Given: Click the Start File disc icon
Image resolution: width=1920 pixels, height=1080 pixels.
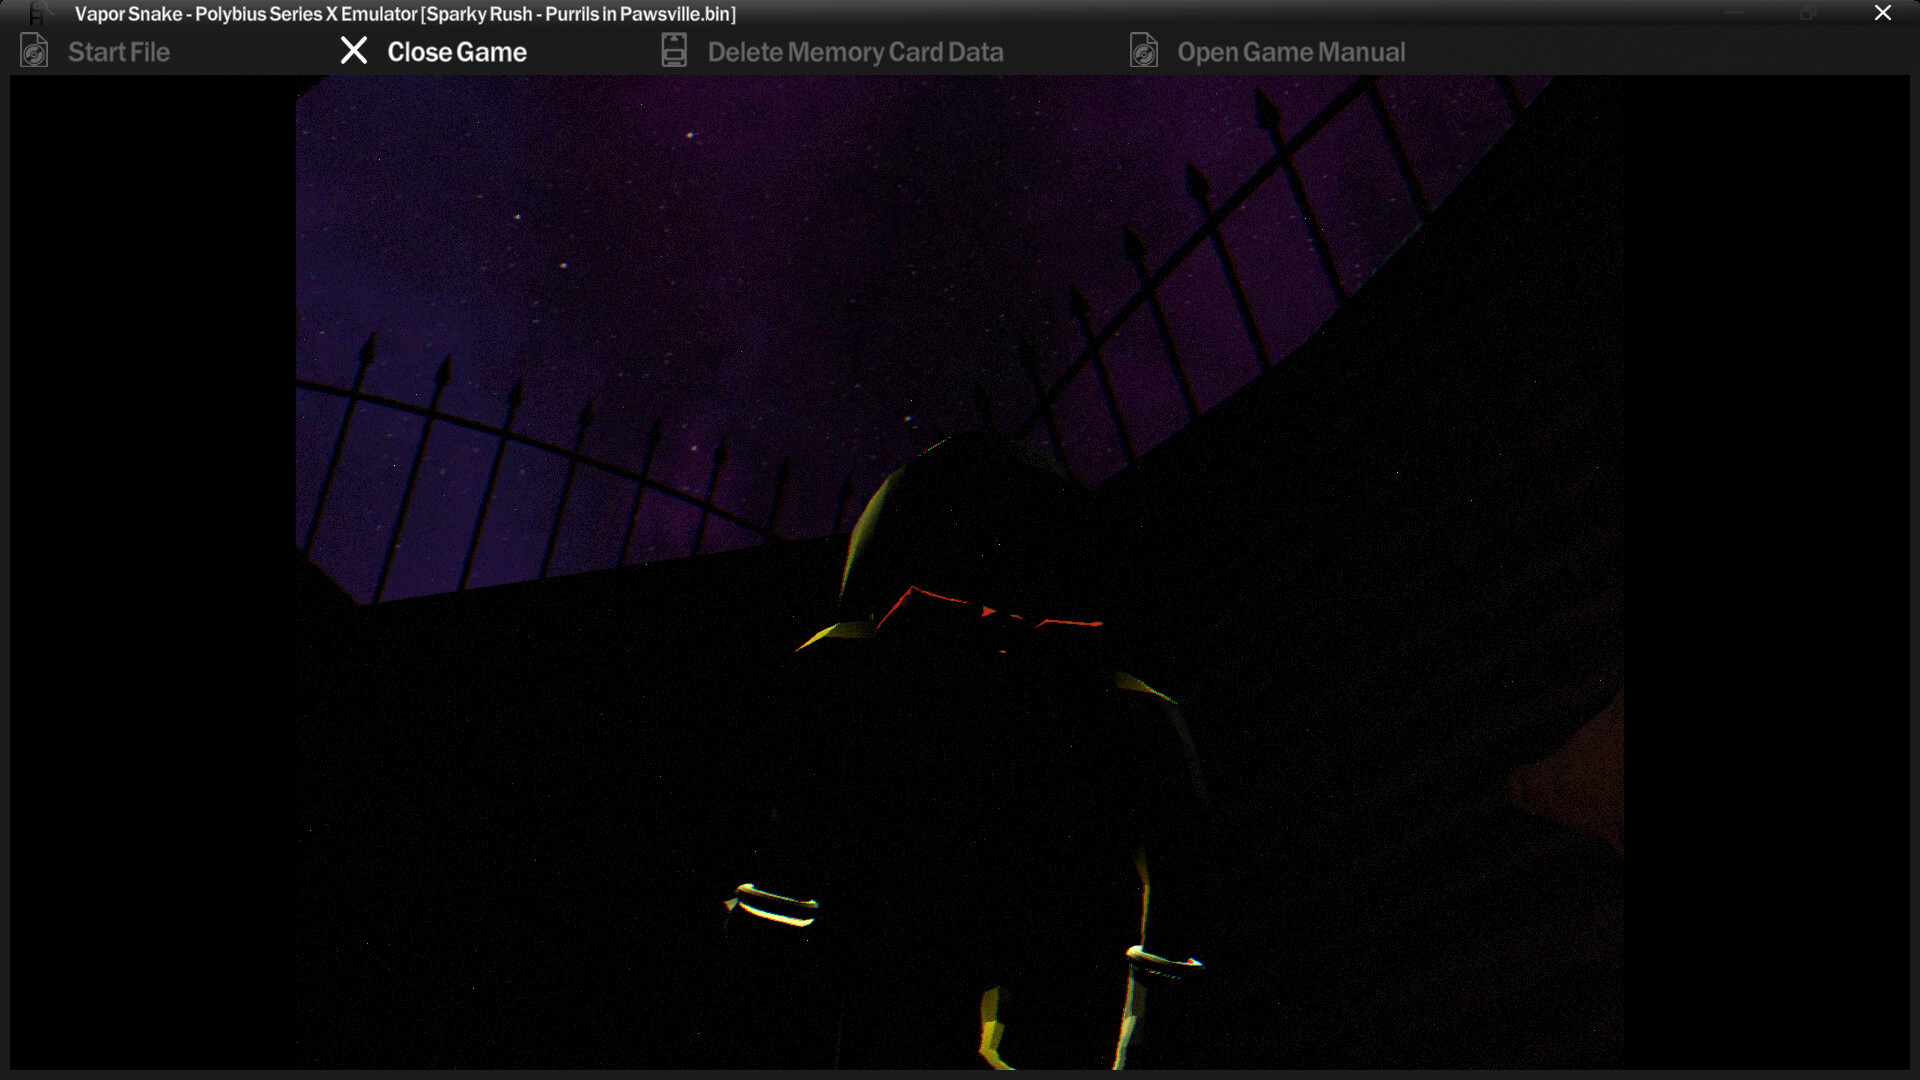Looking at the screenshot, I should tap(34, 51).
